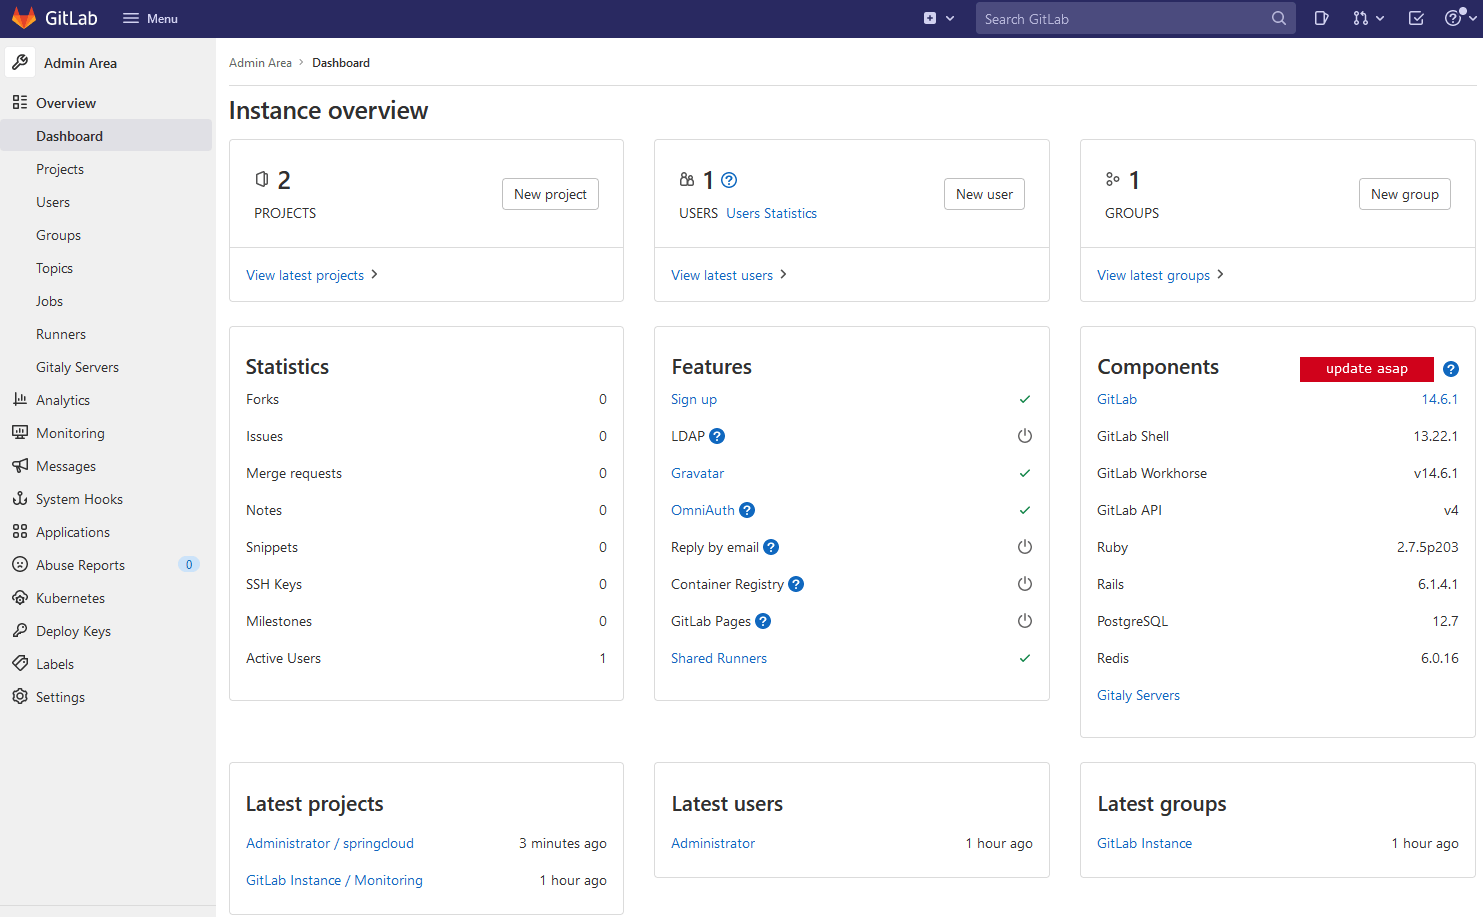Click the LDAP disabled power icon
1483x917 pixels.
(1025, 436)
